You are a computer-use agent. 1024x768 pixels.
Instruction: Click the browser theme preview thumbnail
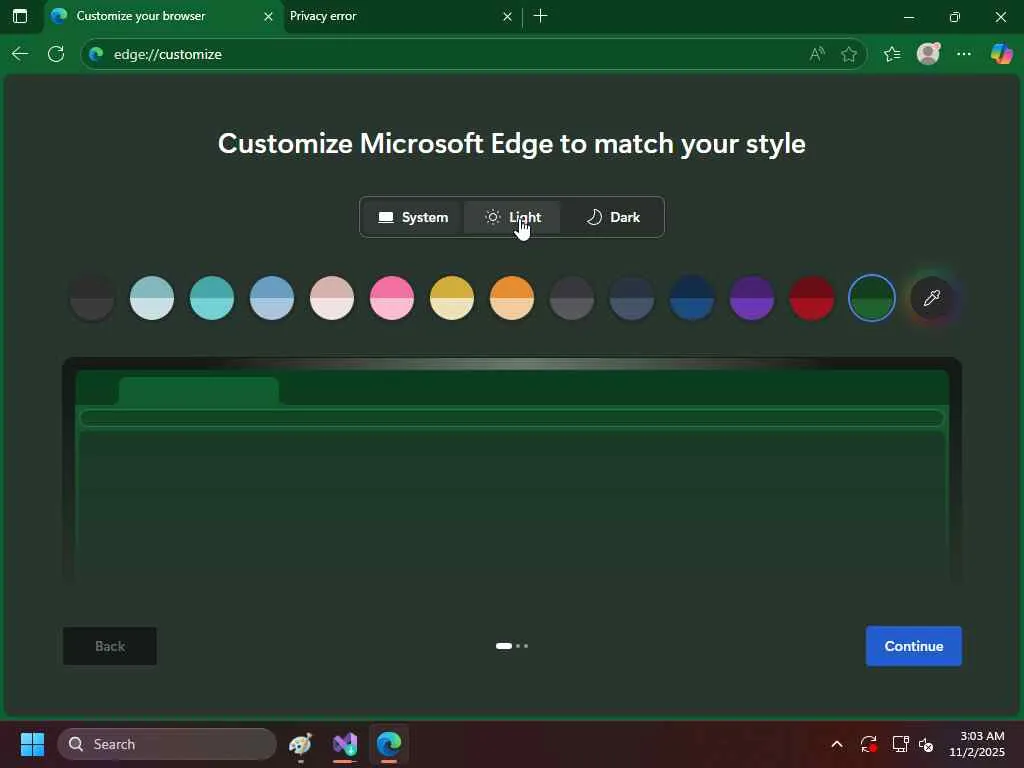[x=512, y=470]
